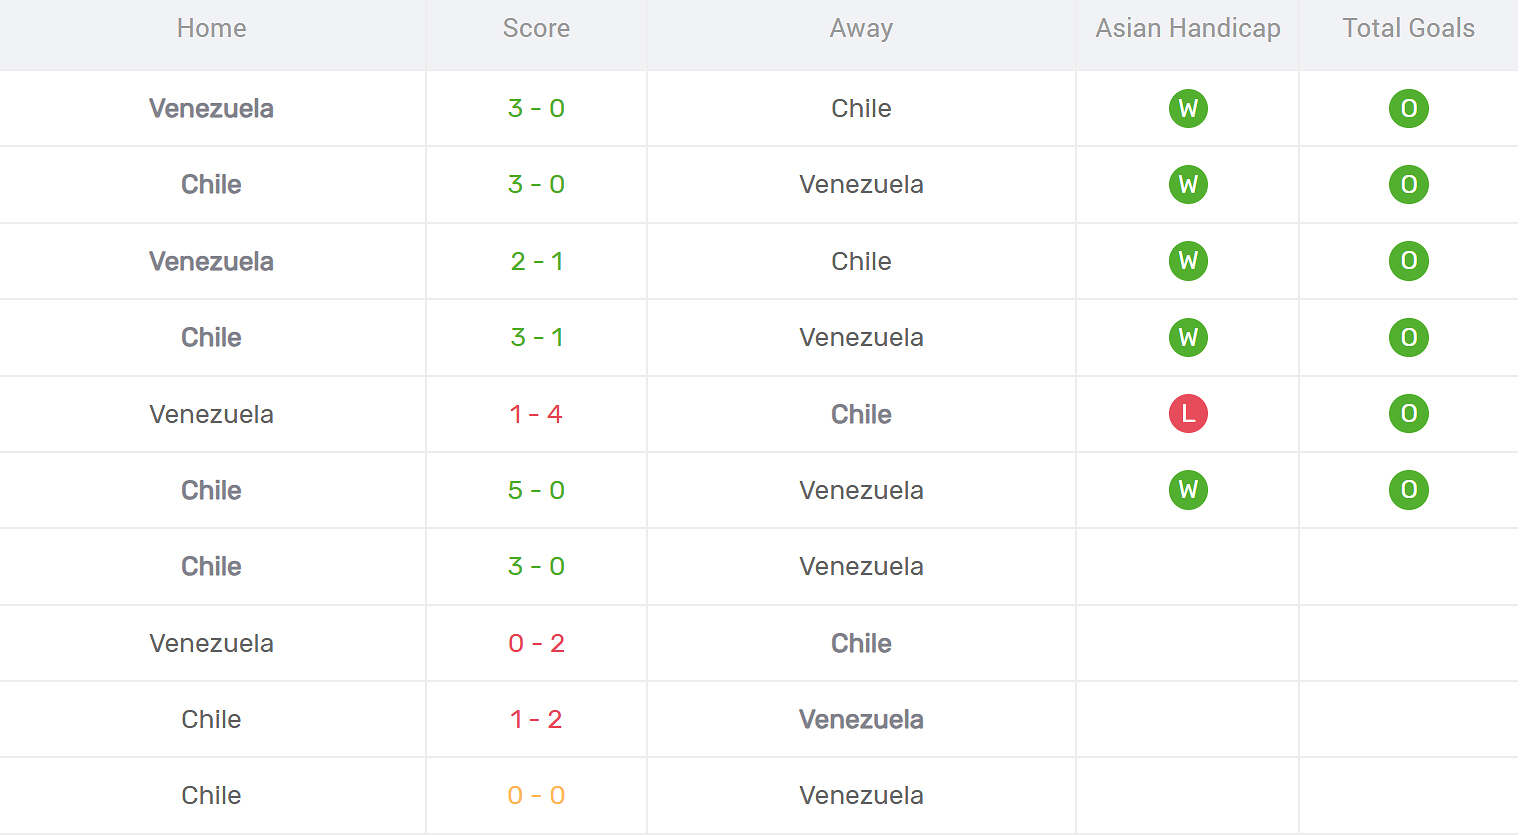Click the red L Asian Handicap badge
Viewport: 1521px width, 835px height.
click(1188, 414)
